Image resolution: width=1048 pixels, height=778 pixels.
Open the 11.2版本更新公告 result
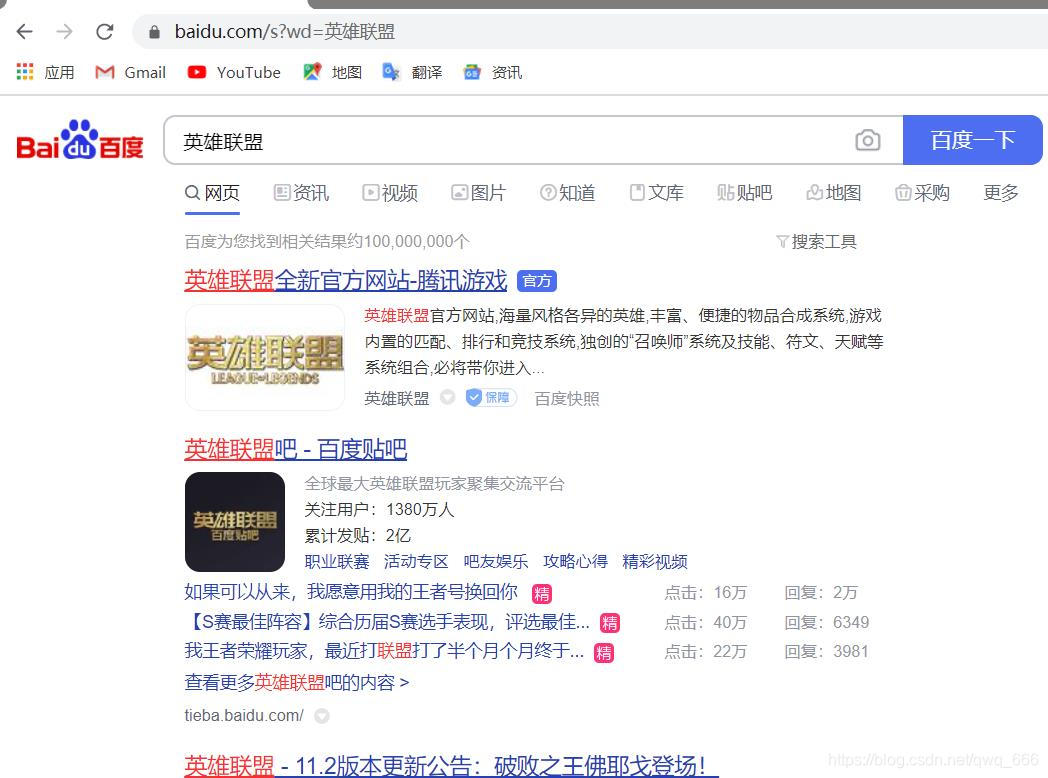click(x=451, y=766)
